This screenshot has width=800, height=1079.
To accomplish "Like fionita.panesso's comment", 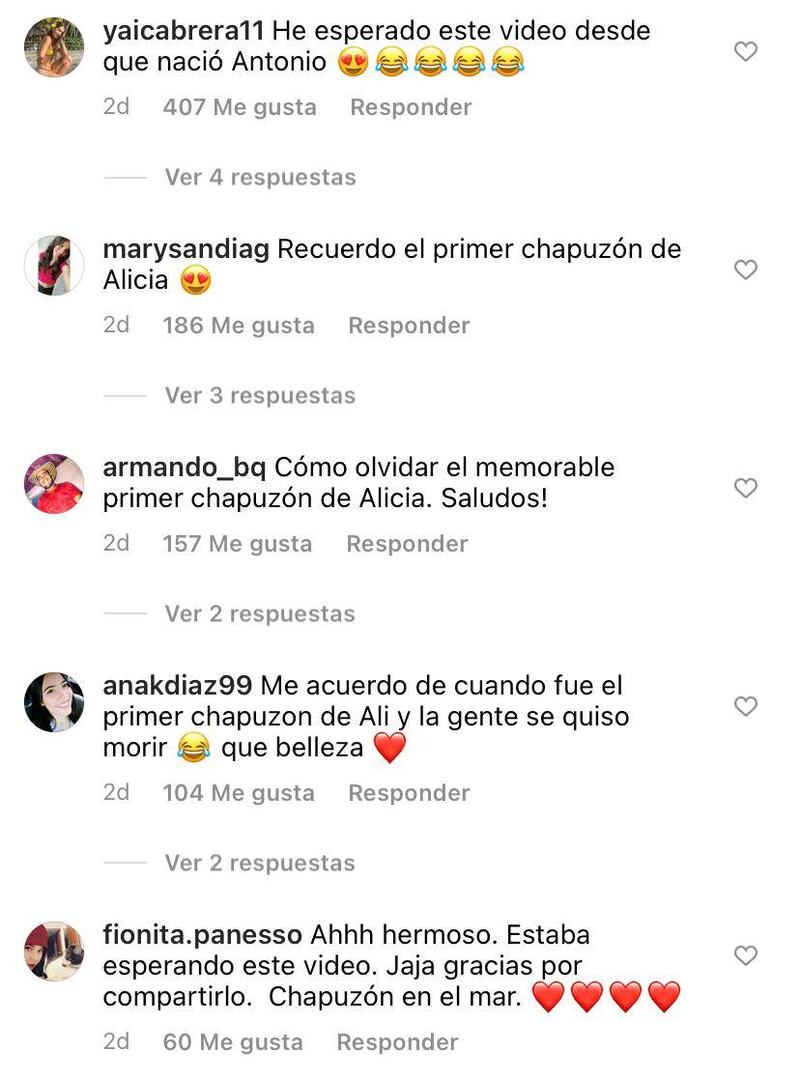I will (746, 955).
